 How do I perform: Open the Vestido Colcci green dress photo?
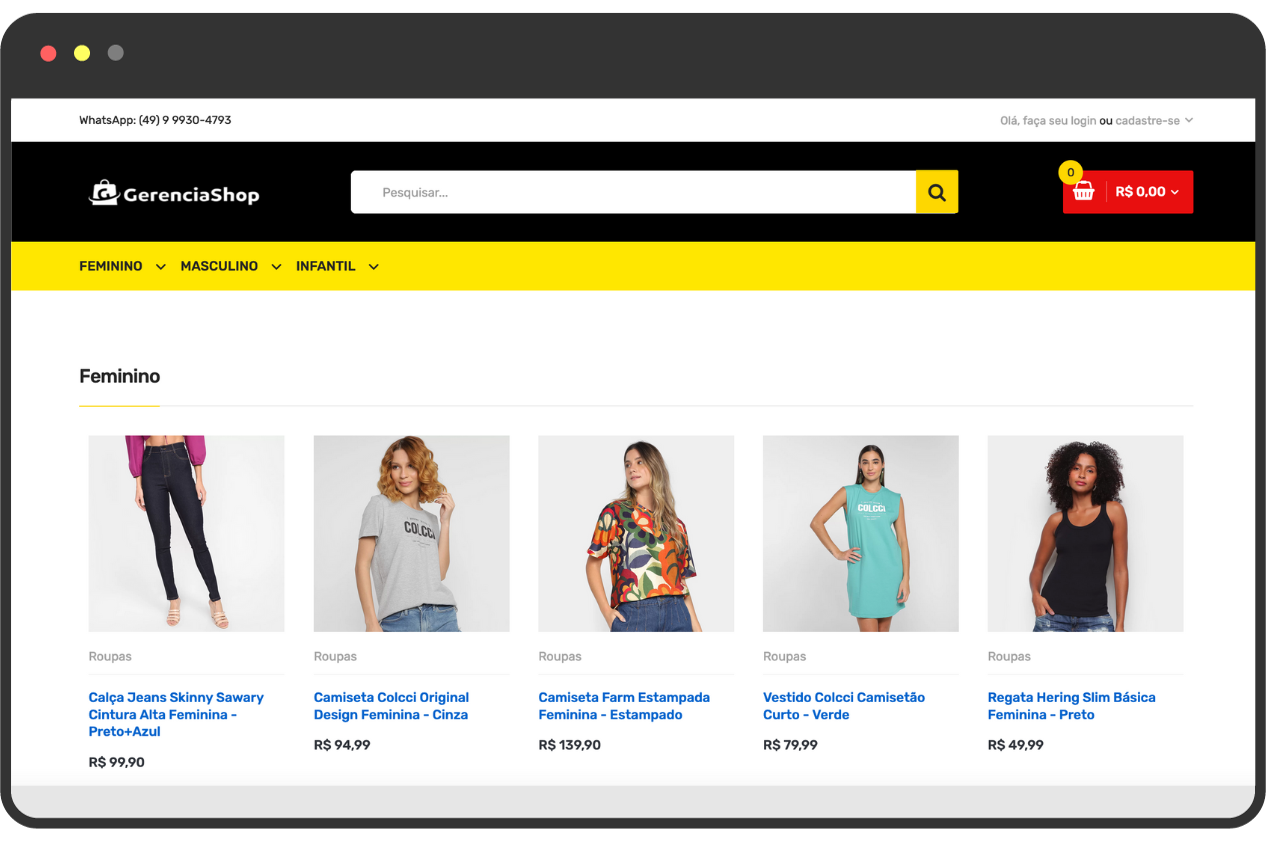click(860, 533)
